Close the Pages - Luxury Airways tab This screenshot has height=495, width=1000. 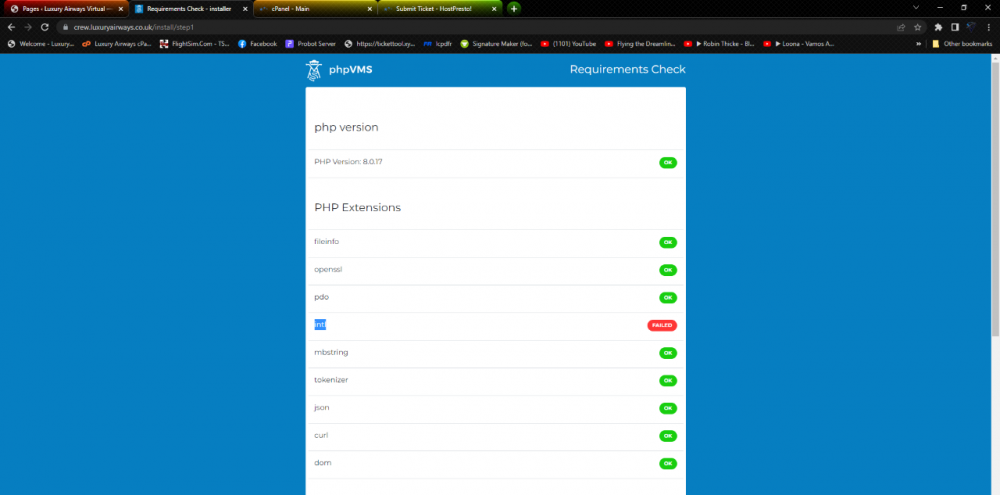point(121,8)
